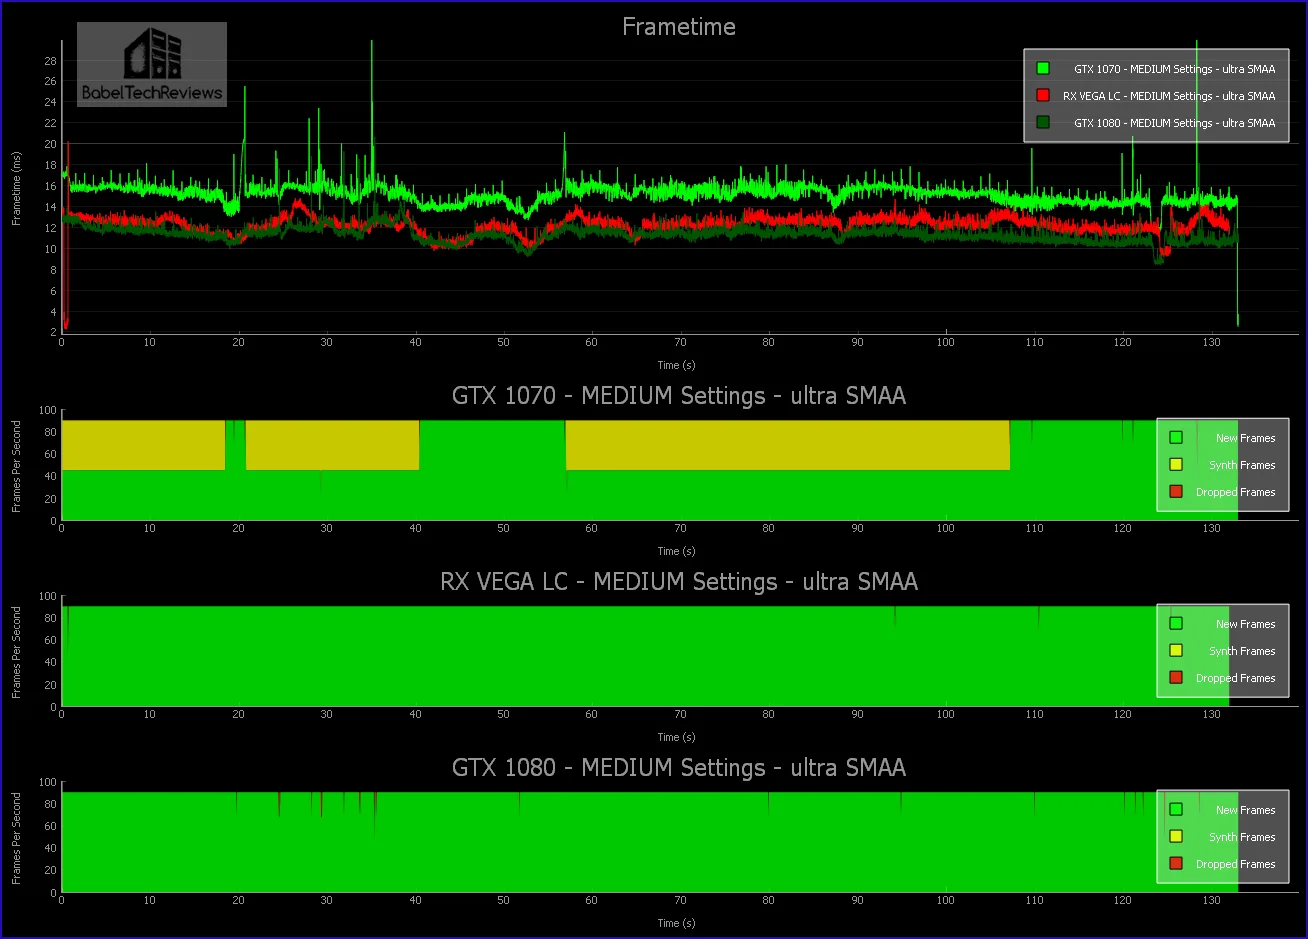Viewport: 1308px width, 939px height.
Task: Click the 'Frametime' chart title
Action: [679, 27]
